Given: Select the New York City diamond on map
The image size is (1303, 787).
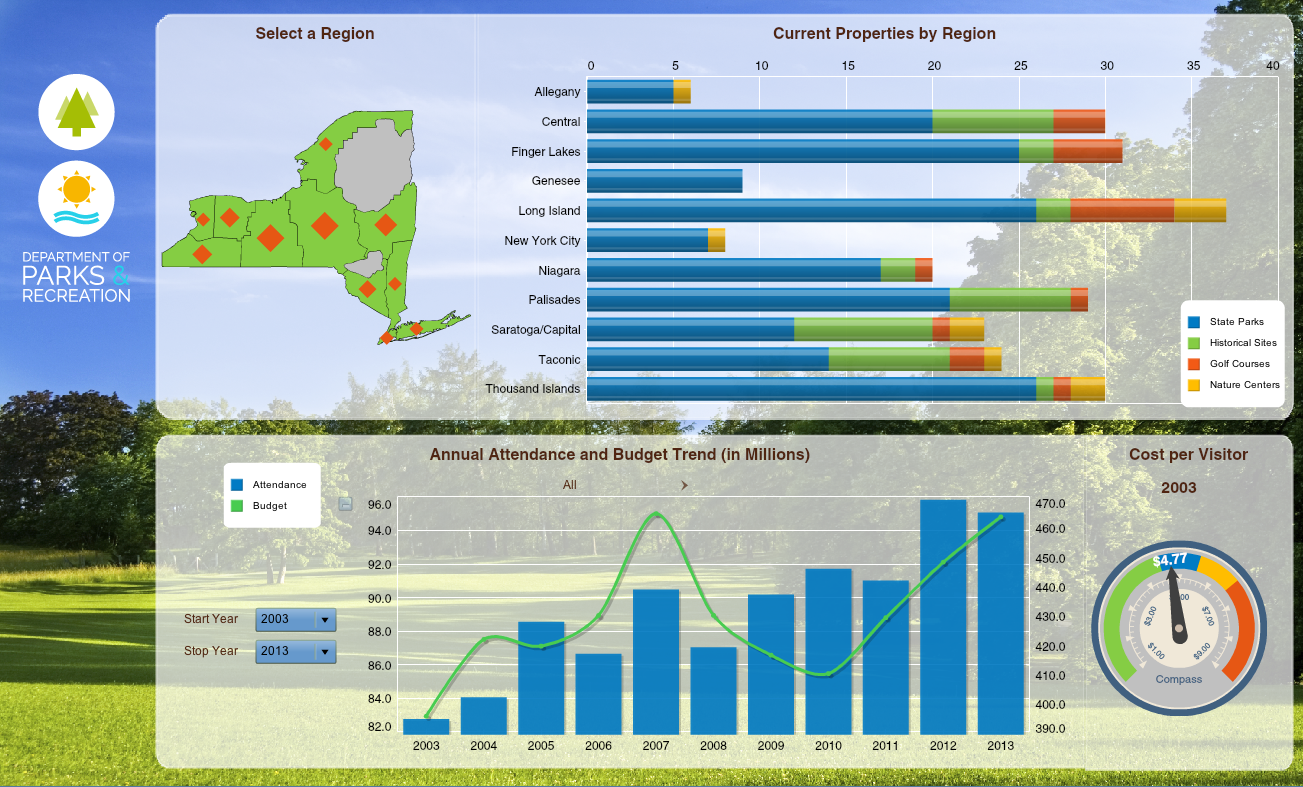Looking at the screenshot, I should coord(387,338).
